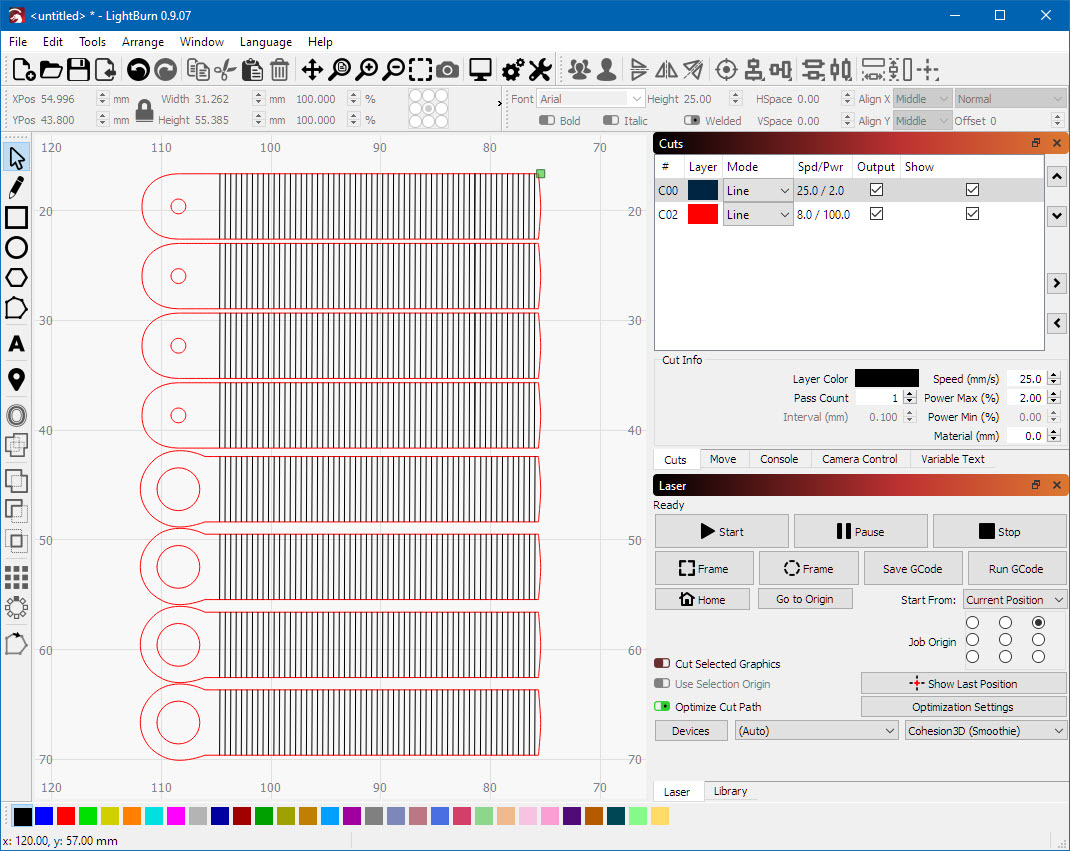1070x851 pixels.
Task: Disable Optimize Cut Path toggle
Action: 662,707
